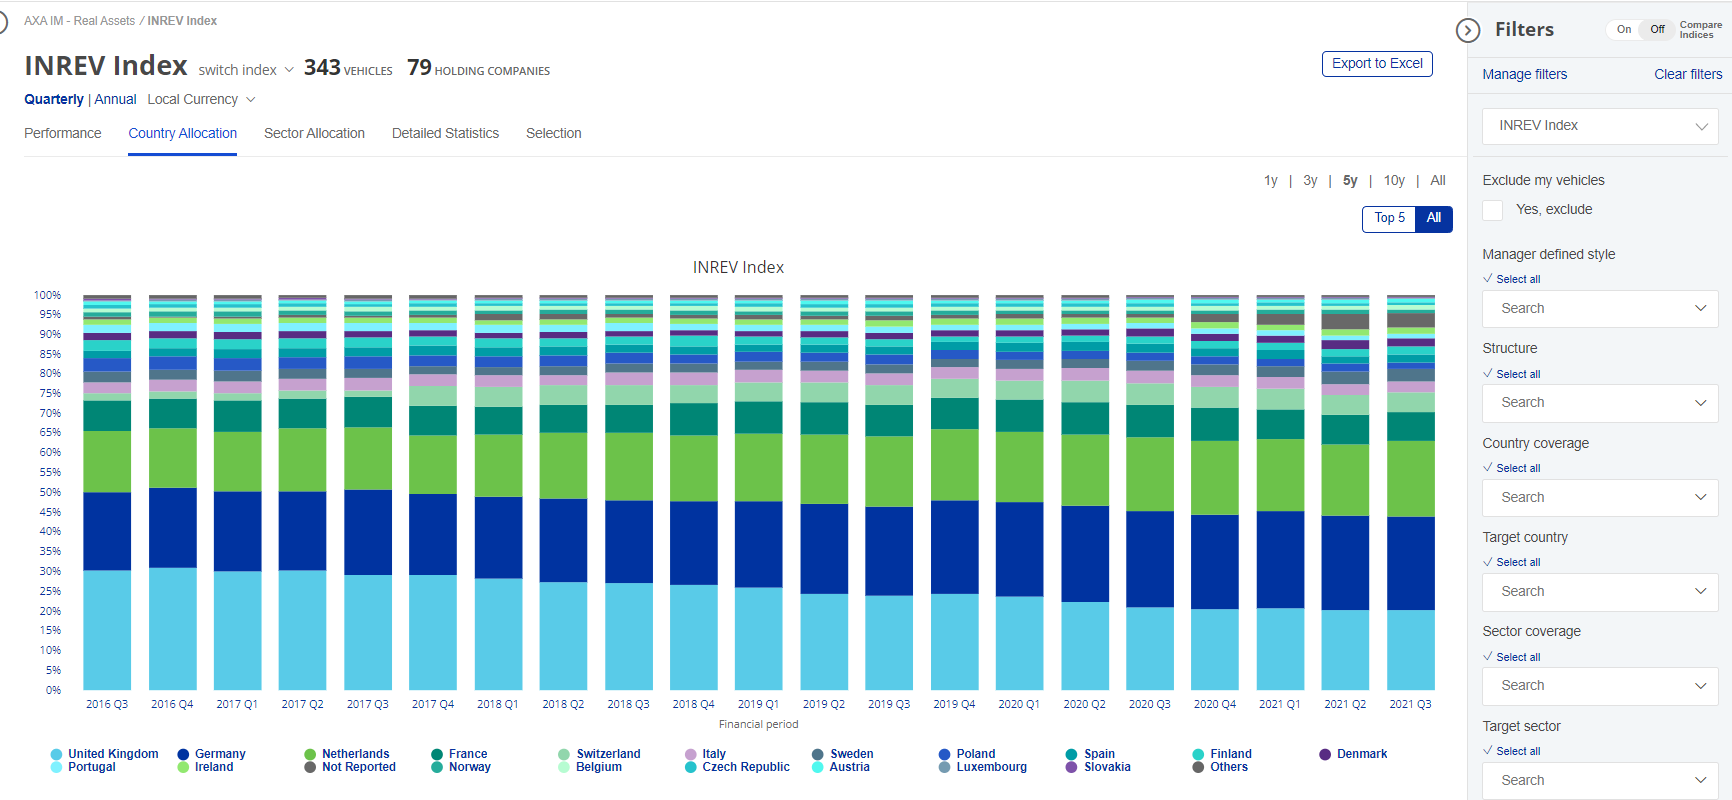Click Luxembourg legend dot
The width and height of the screenshot is (1732, 800).
coord(945,768)
